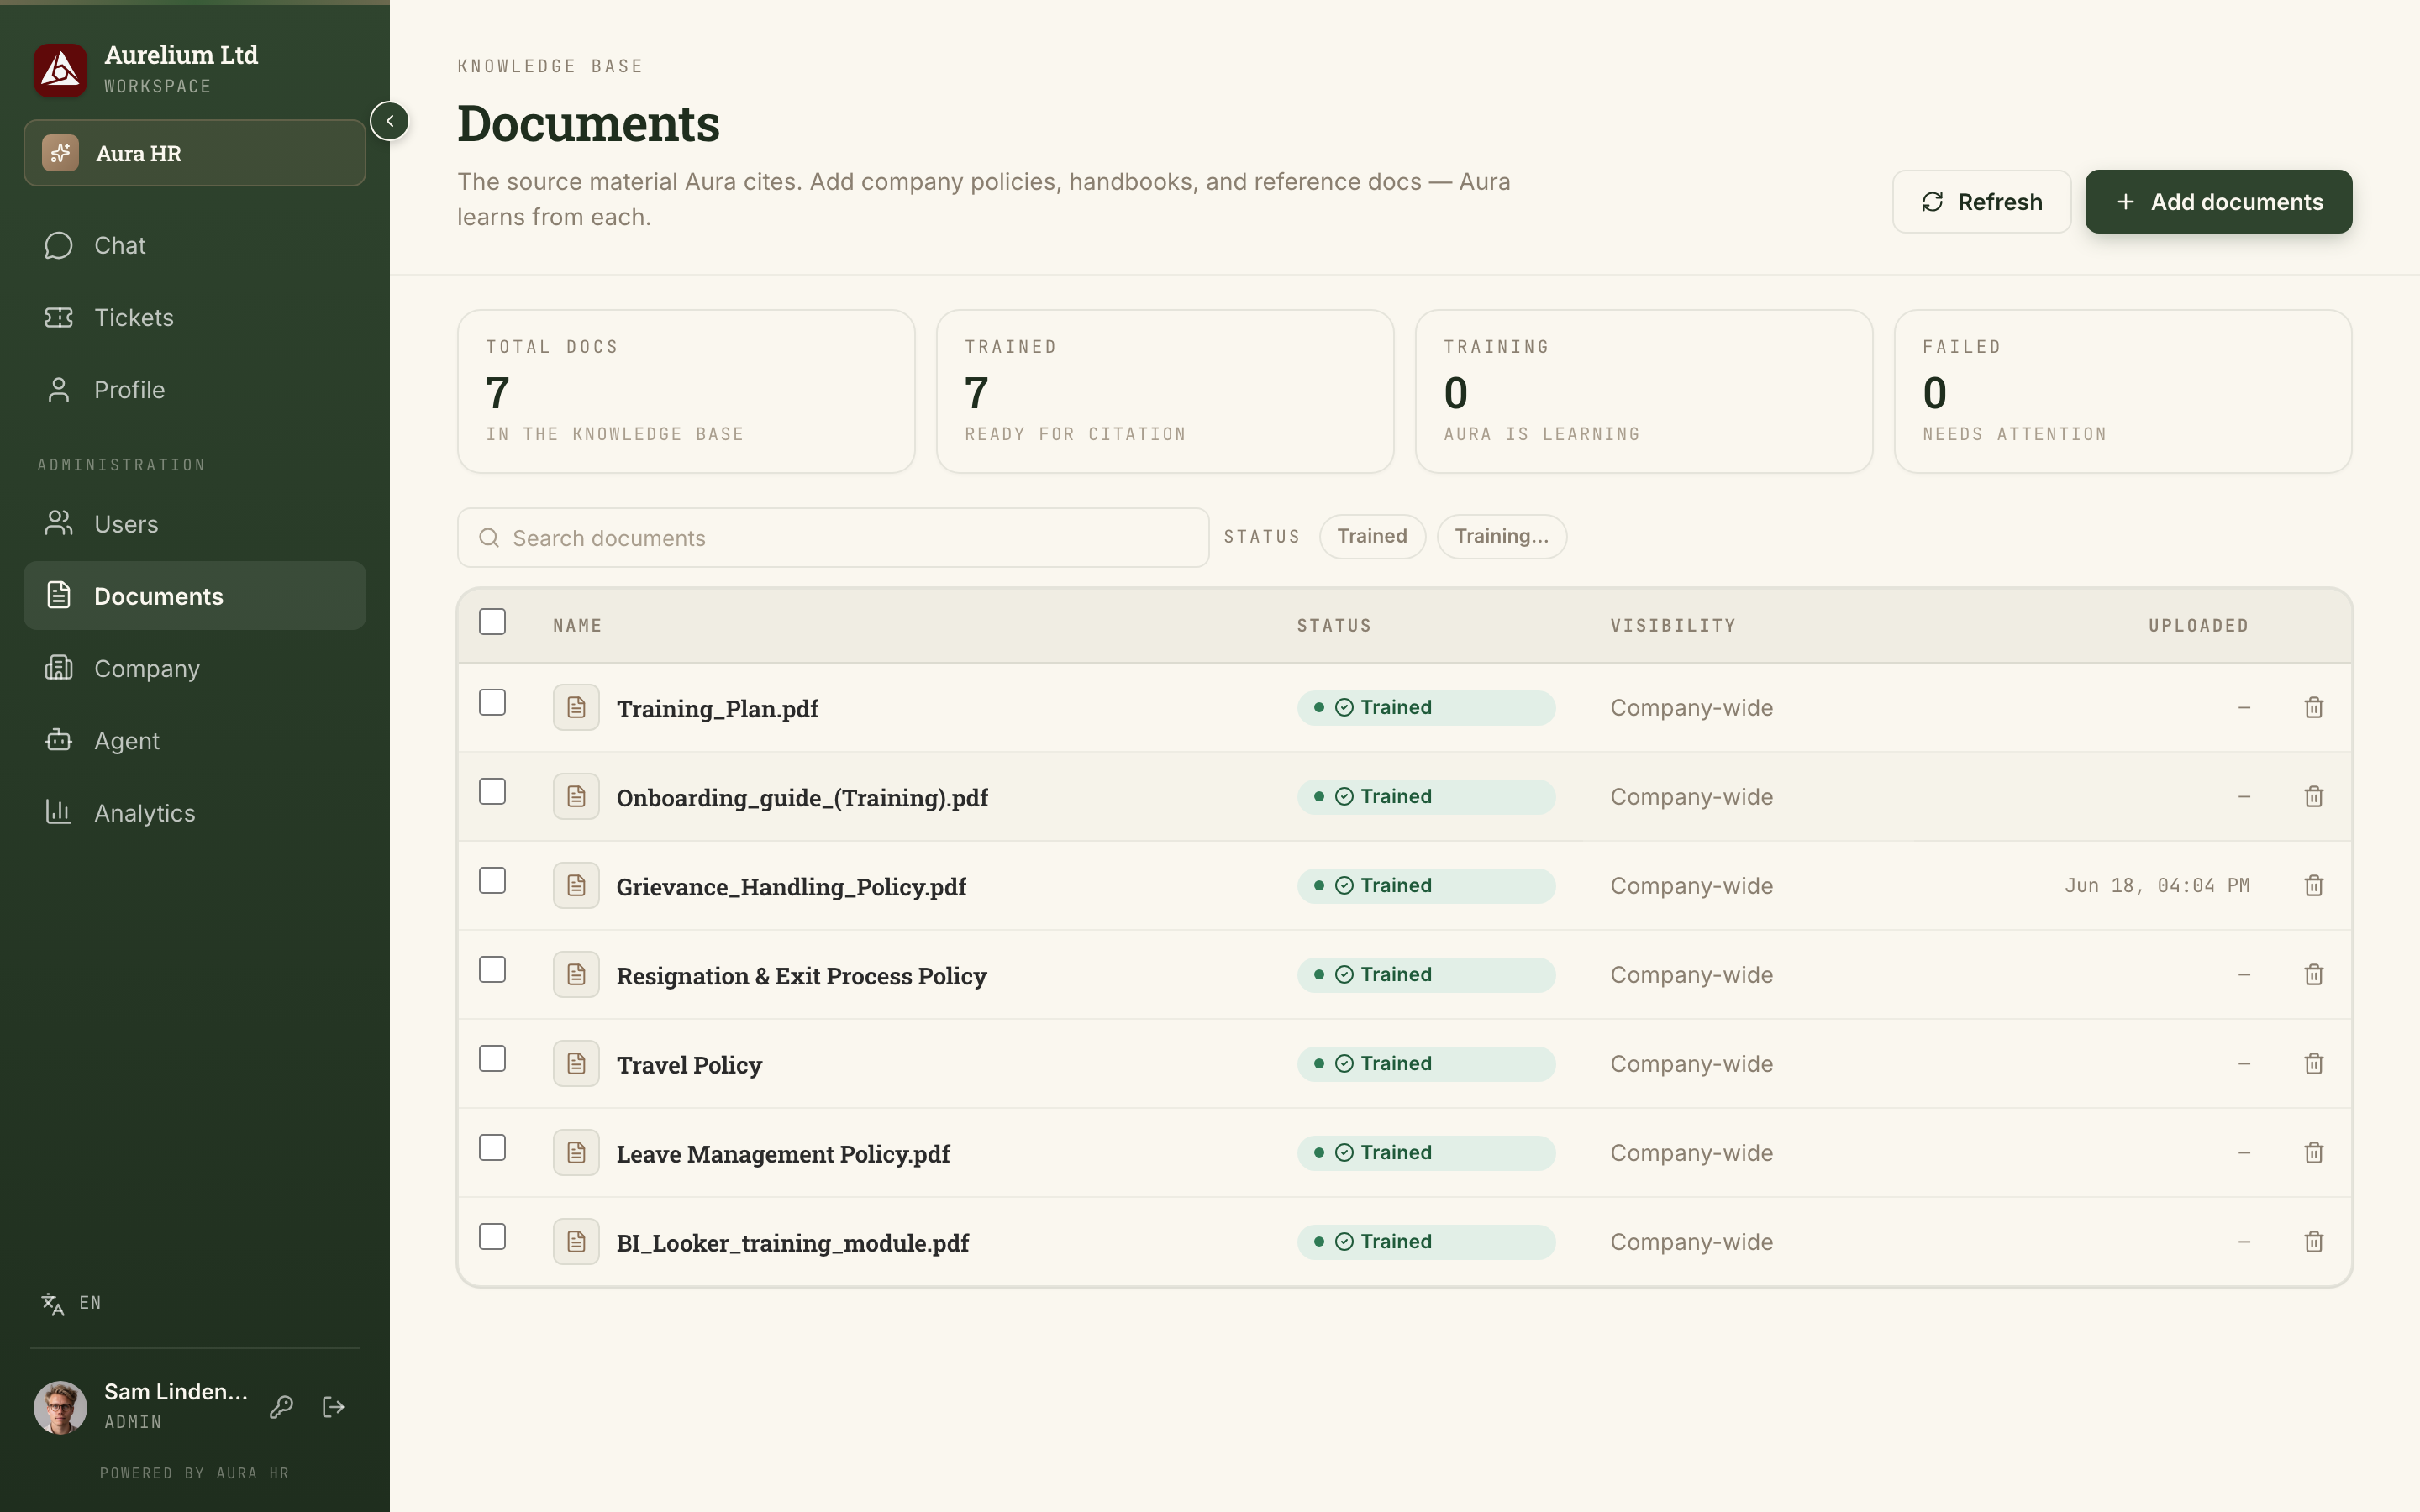
Task: Select Resignation & Exit Process Policy checkbox
Action: [492, 970]
